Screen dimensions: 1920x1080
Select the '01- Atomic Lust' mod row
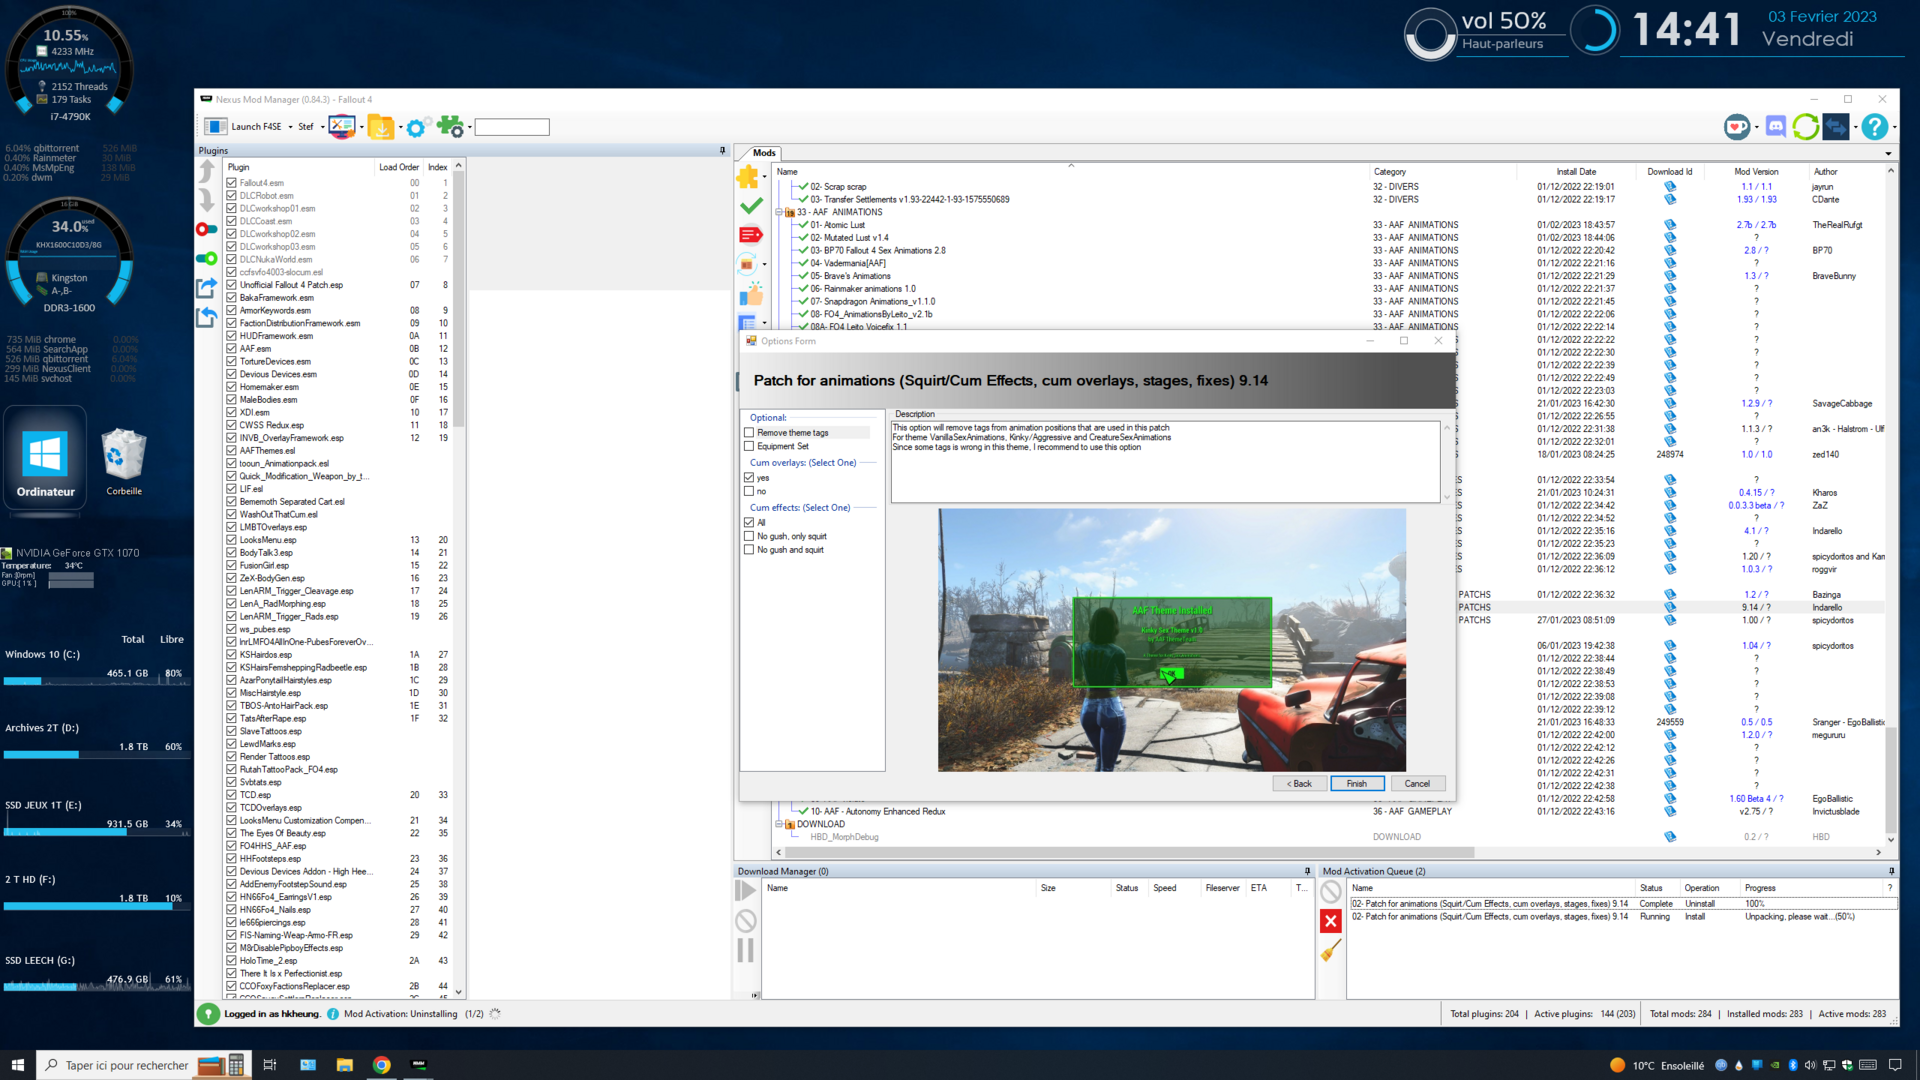coord(837,225)
